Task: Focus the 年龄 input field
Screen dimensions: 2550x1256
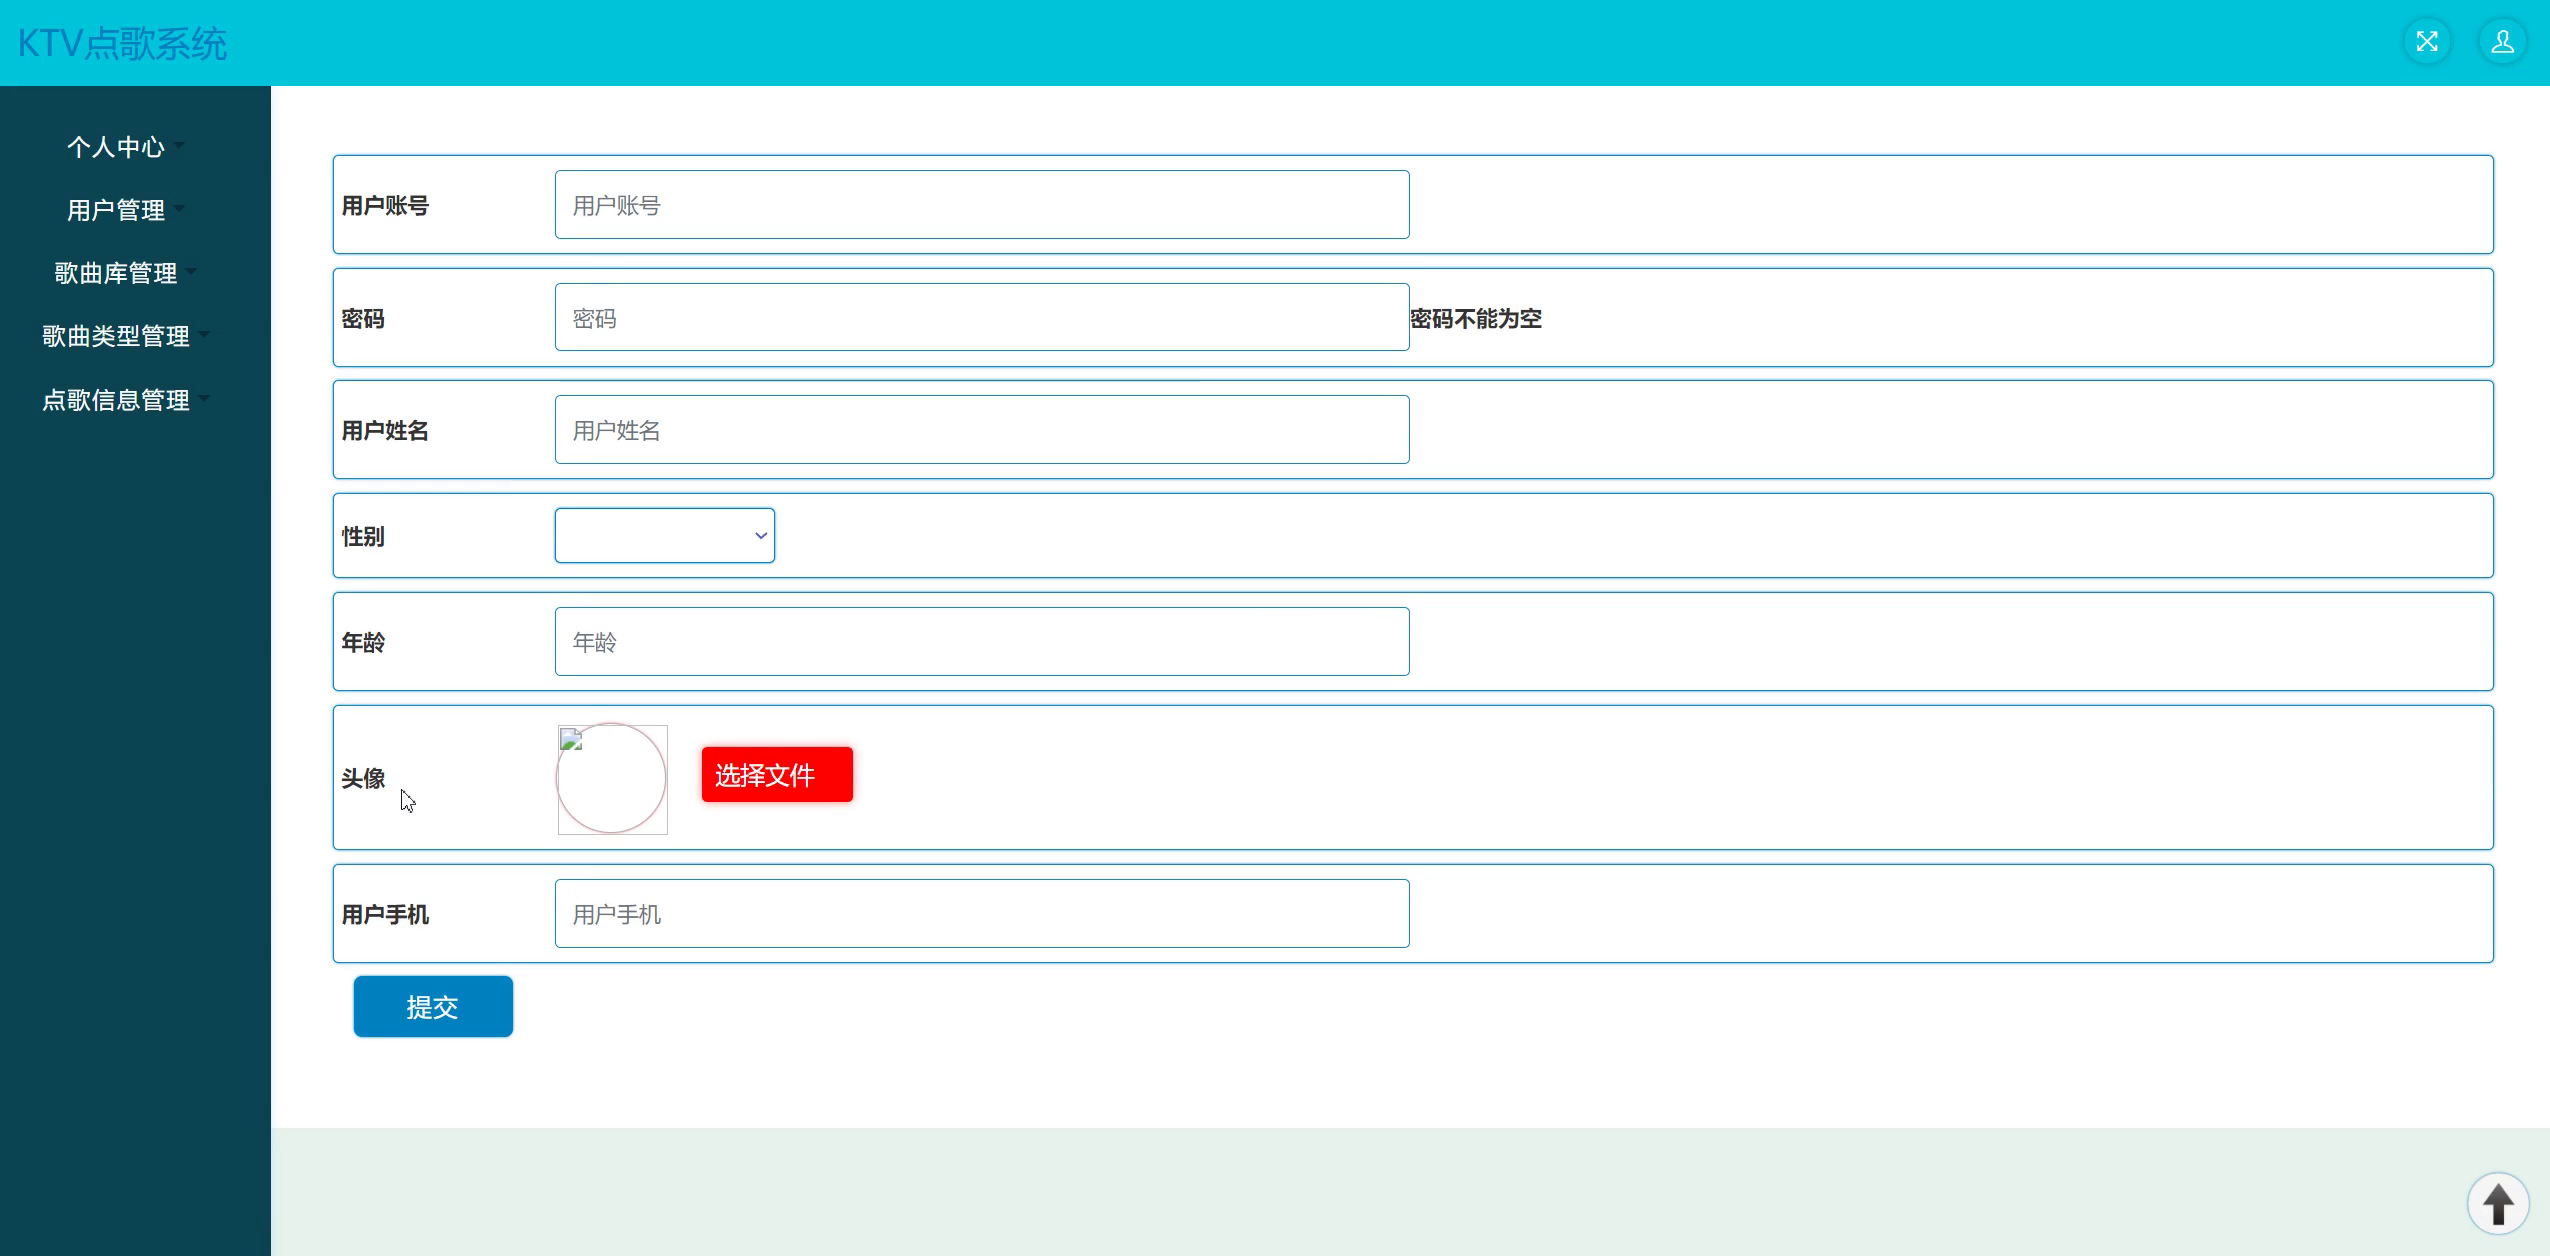Action: (982, 642)
